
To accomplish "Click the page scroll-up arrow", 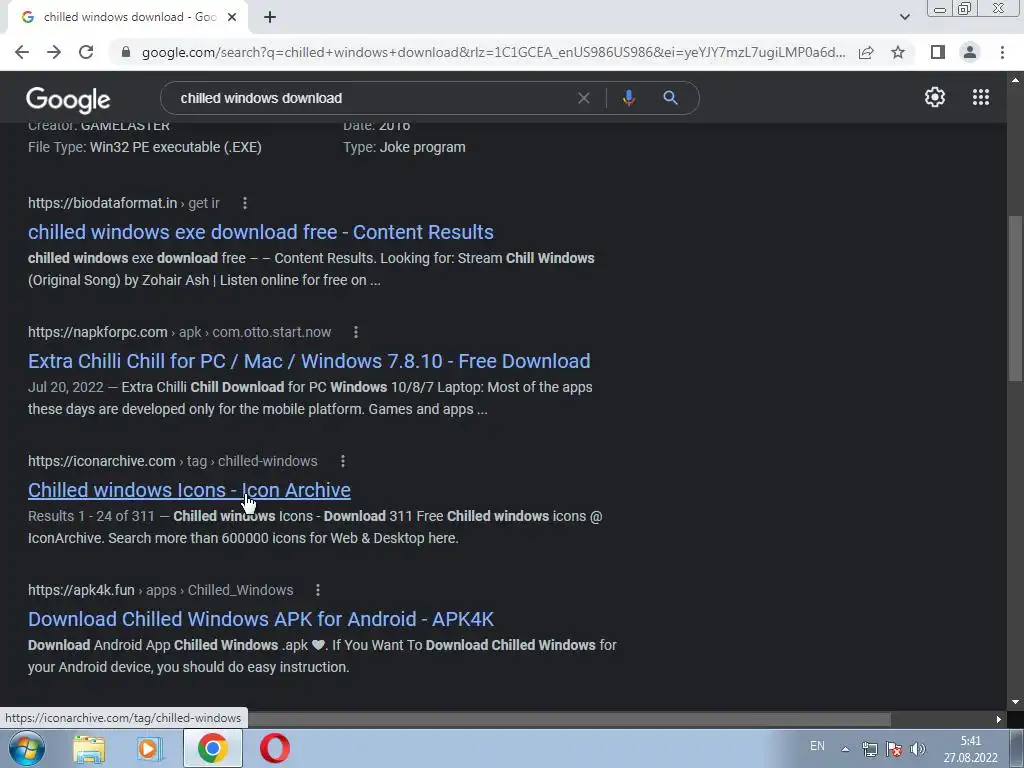I will tap(1015, 80).
